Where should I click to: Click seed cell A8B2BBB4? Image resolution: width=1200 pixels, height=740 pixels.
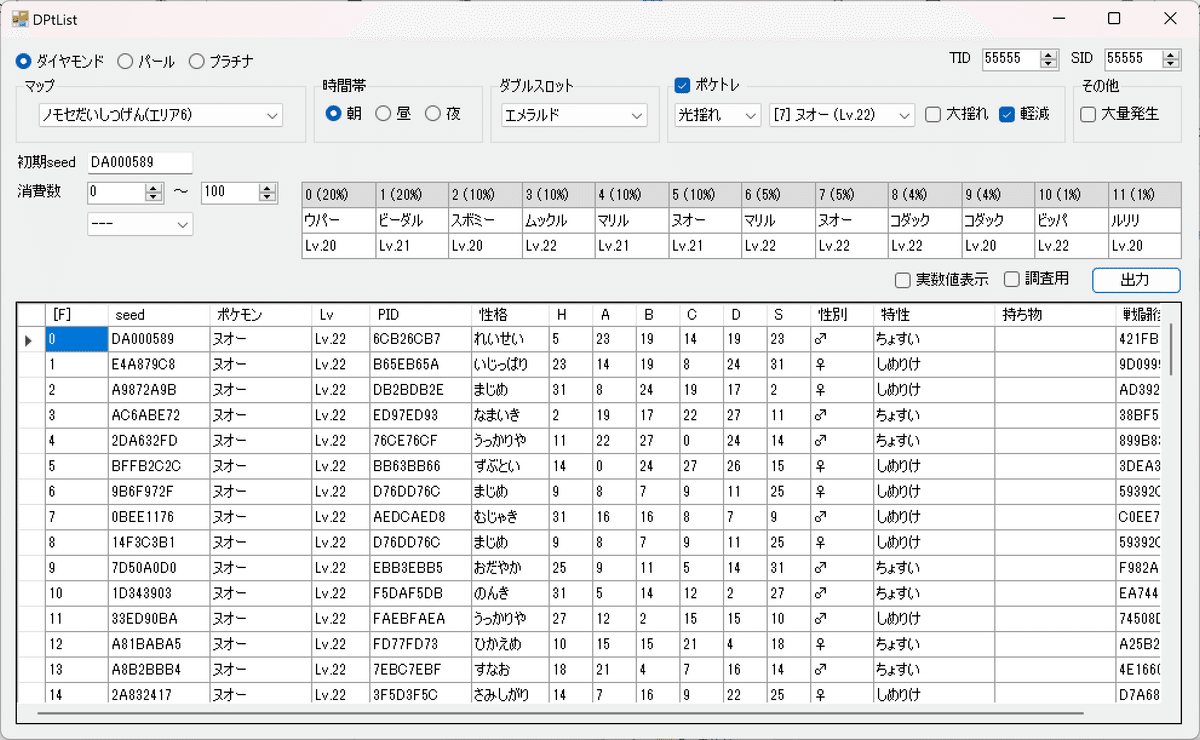[x=158, y=670]
